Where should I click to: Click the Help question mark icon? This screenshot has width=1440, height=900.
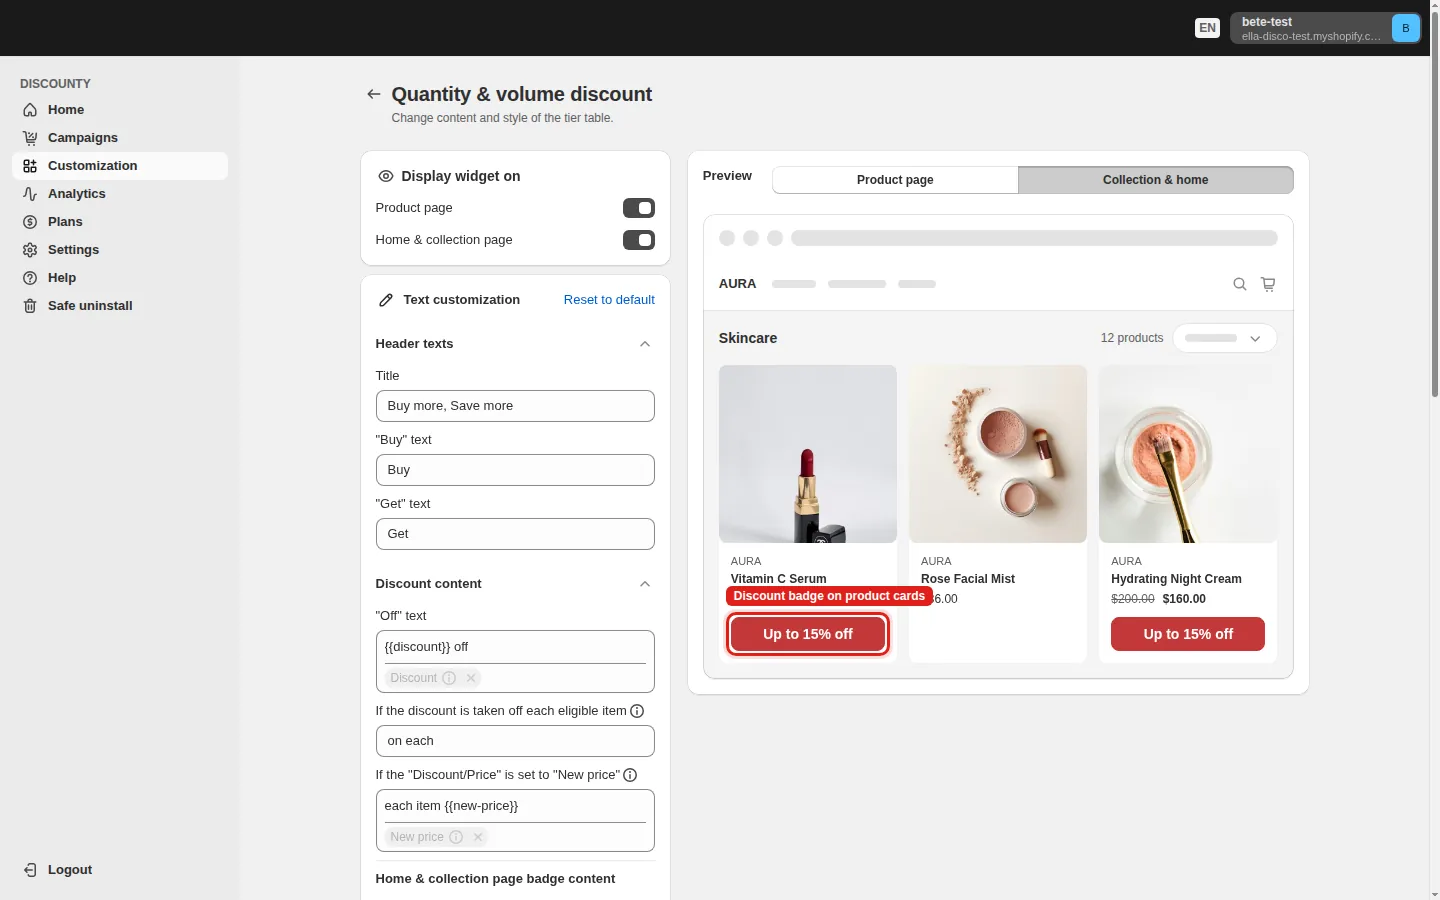30,278
